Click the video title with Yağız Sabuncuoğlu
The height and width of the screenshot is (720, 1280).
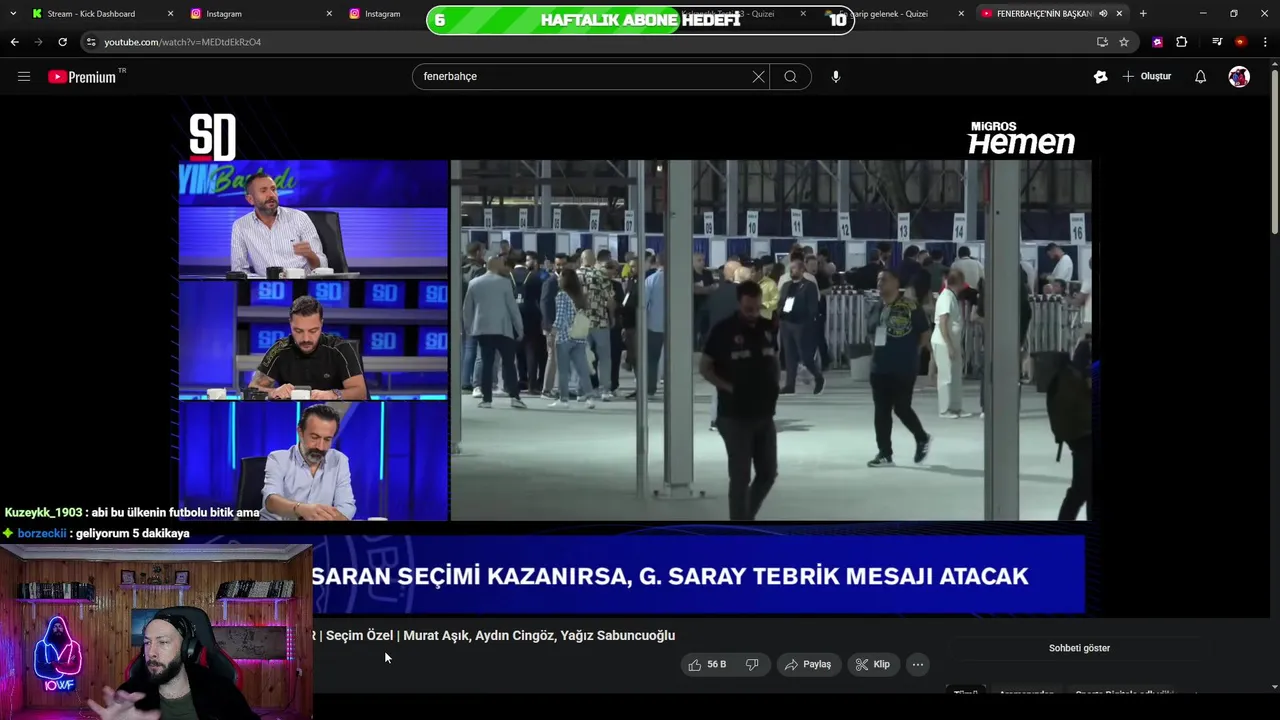pyautogui.click(x=494, y=635)
